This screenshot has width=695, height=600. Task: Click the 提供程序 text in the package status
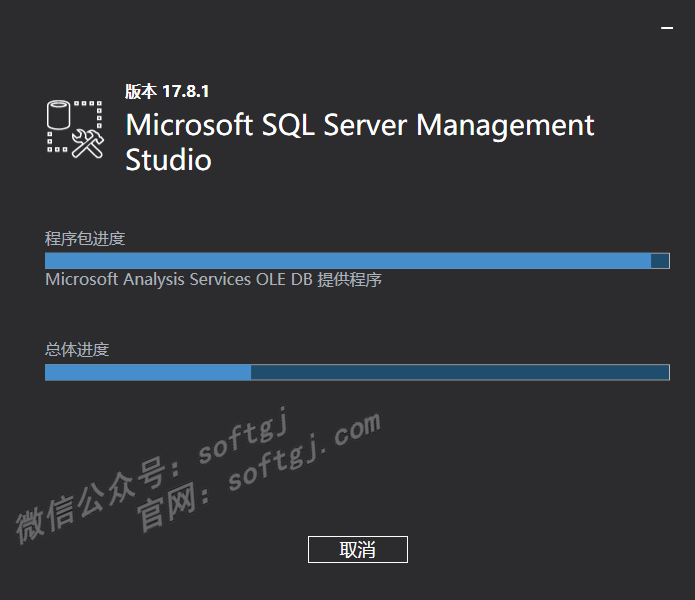[350, 280]
